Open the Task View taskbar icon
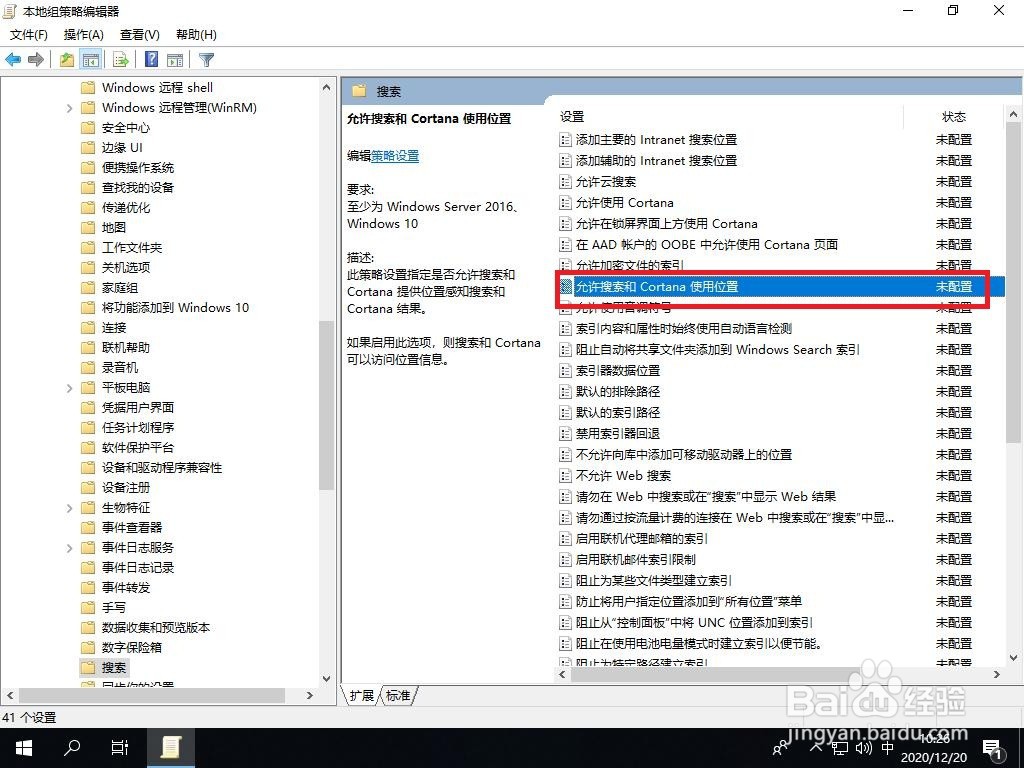This screenshot has width=1024, height=768. pyautogui.click(x=120, y=748)
